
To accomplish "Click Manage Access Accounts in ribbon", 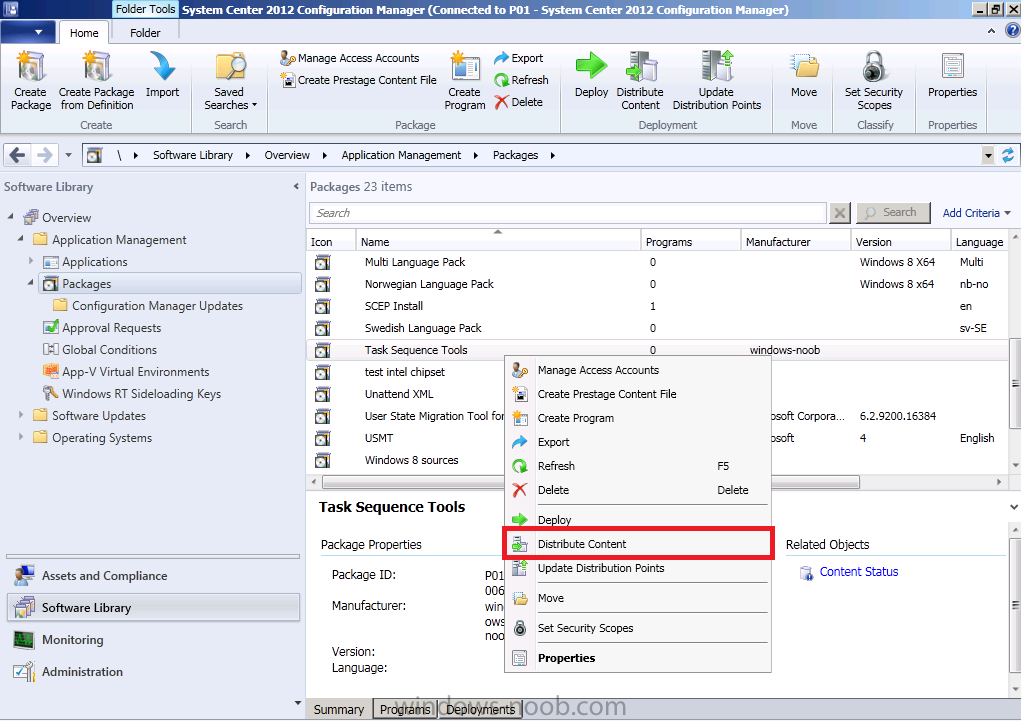I will point(350,58).
